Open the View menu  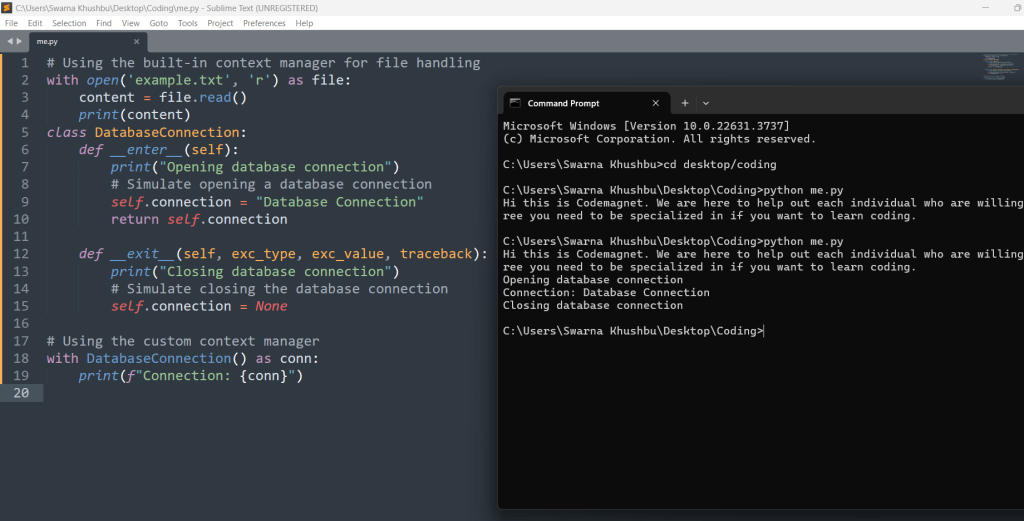coord(131,23)
